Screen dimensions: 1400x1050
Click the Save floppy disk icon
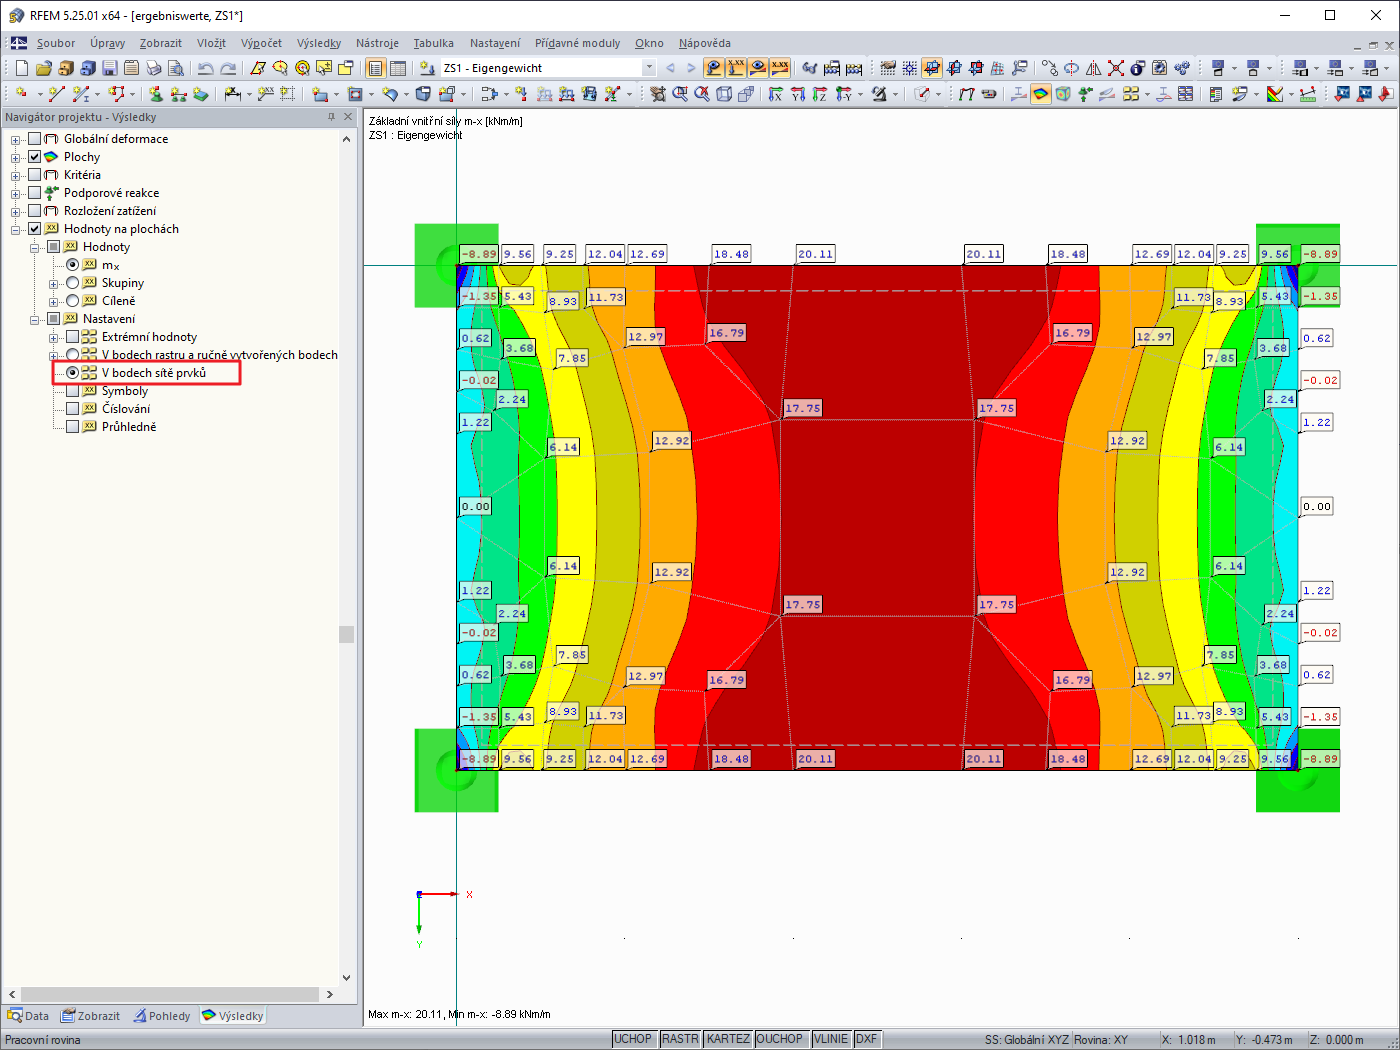pos(110,68)
